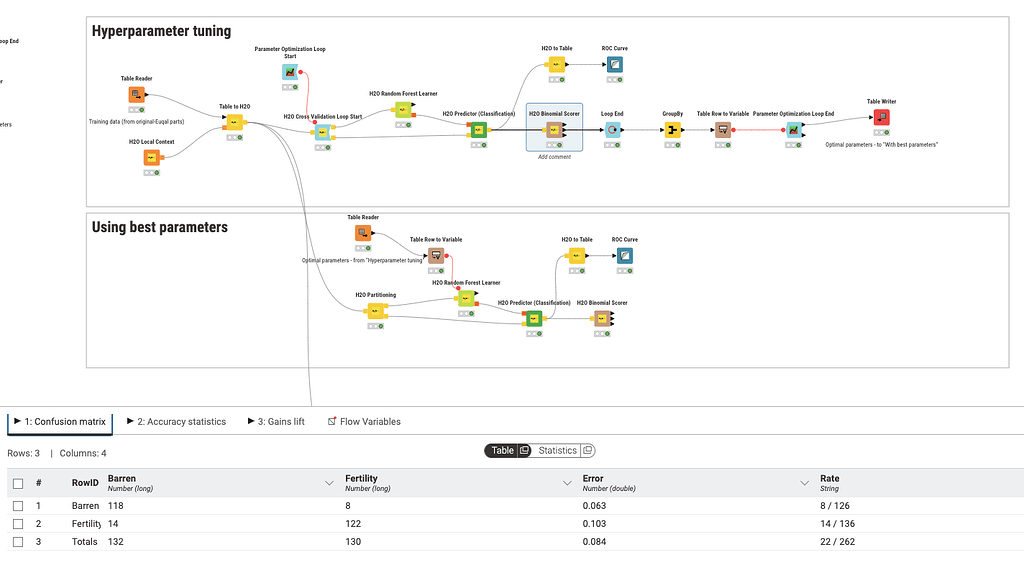This screenshot has height=565, width=1024.
Task: Toggle the select-all header checkbox
Action: 18,483
